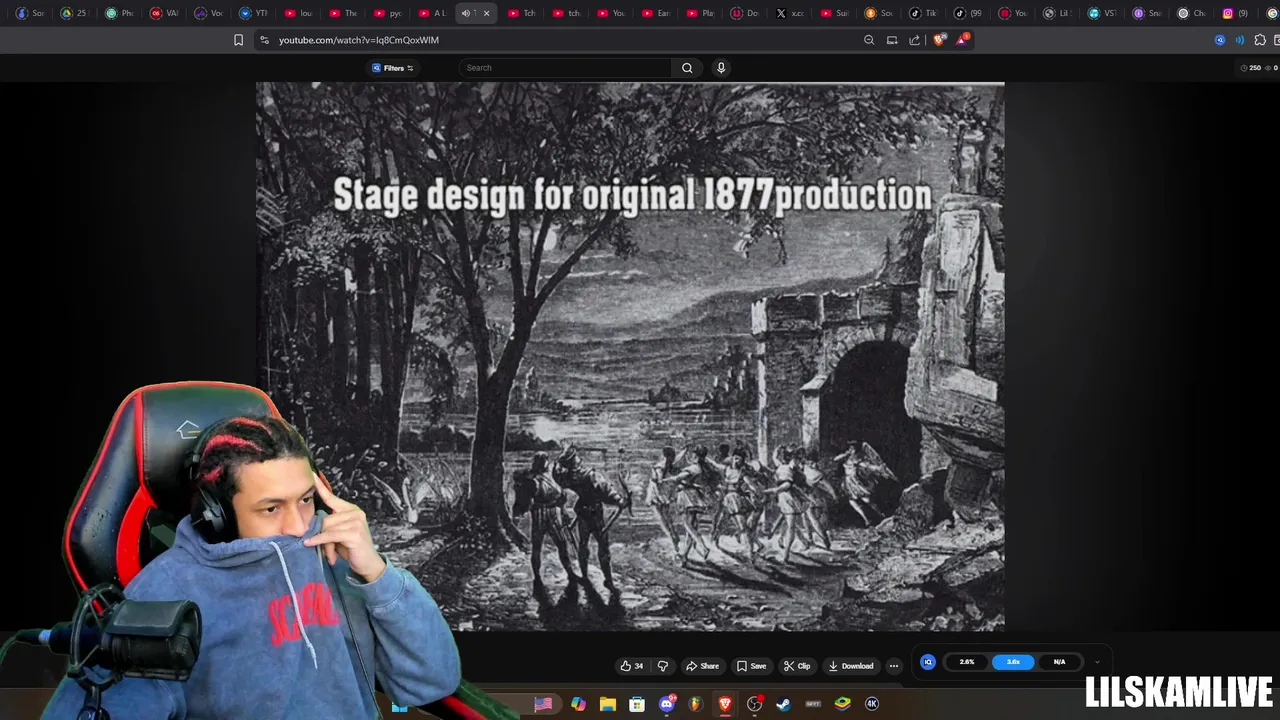Open the extensions puzzle piece menu
This screenshot has width=1280, height=720.
pyautogui.click(x=1260, y=40)
